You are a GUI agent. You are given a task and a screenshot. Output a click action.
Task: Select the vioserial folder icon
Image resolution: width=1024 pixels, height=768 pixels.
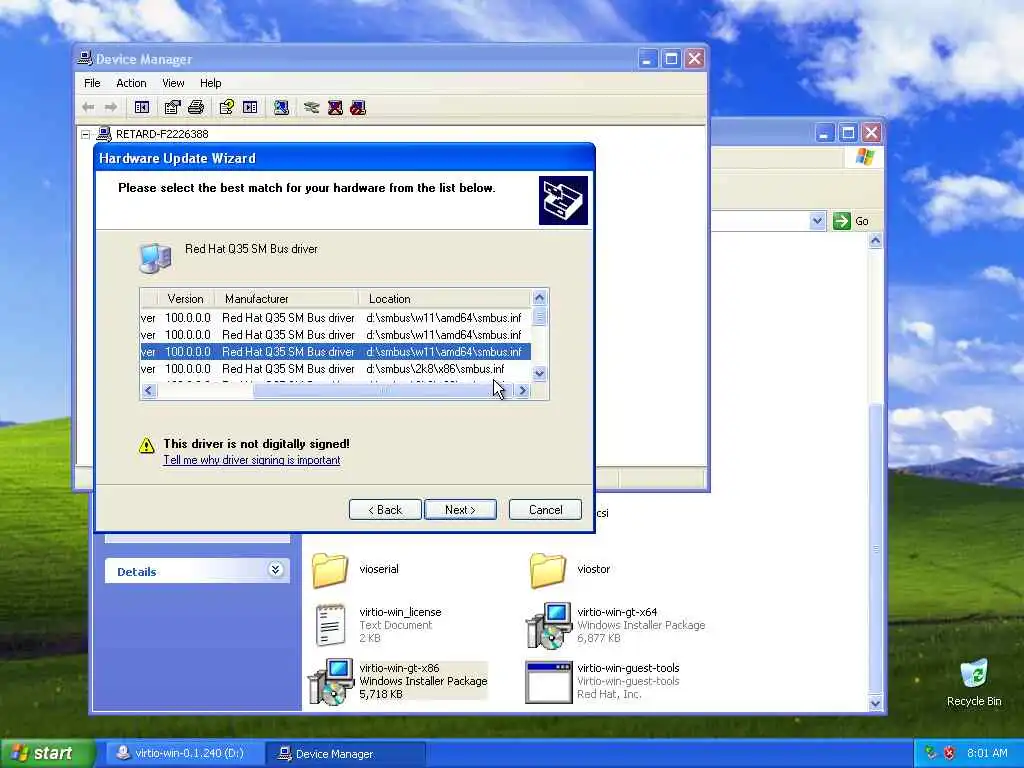pyautogui.click(x=330, y=570)
